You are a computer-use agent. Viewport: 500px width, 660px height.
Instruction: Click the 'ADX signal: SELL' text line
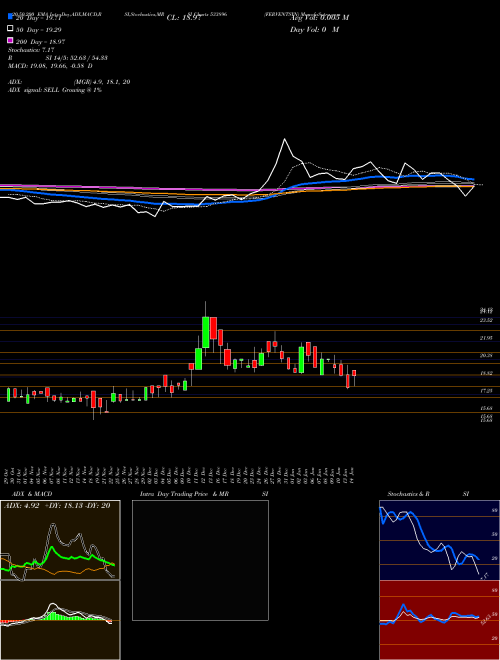click(55, 90)
